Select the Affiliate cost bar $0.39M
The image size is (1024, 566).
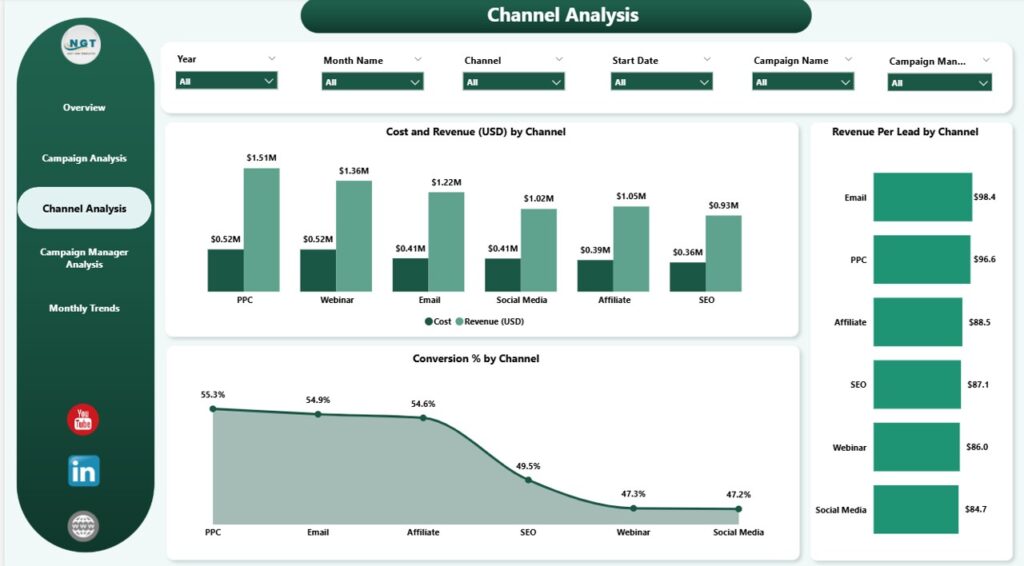tap(595, 275)
